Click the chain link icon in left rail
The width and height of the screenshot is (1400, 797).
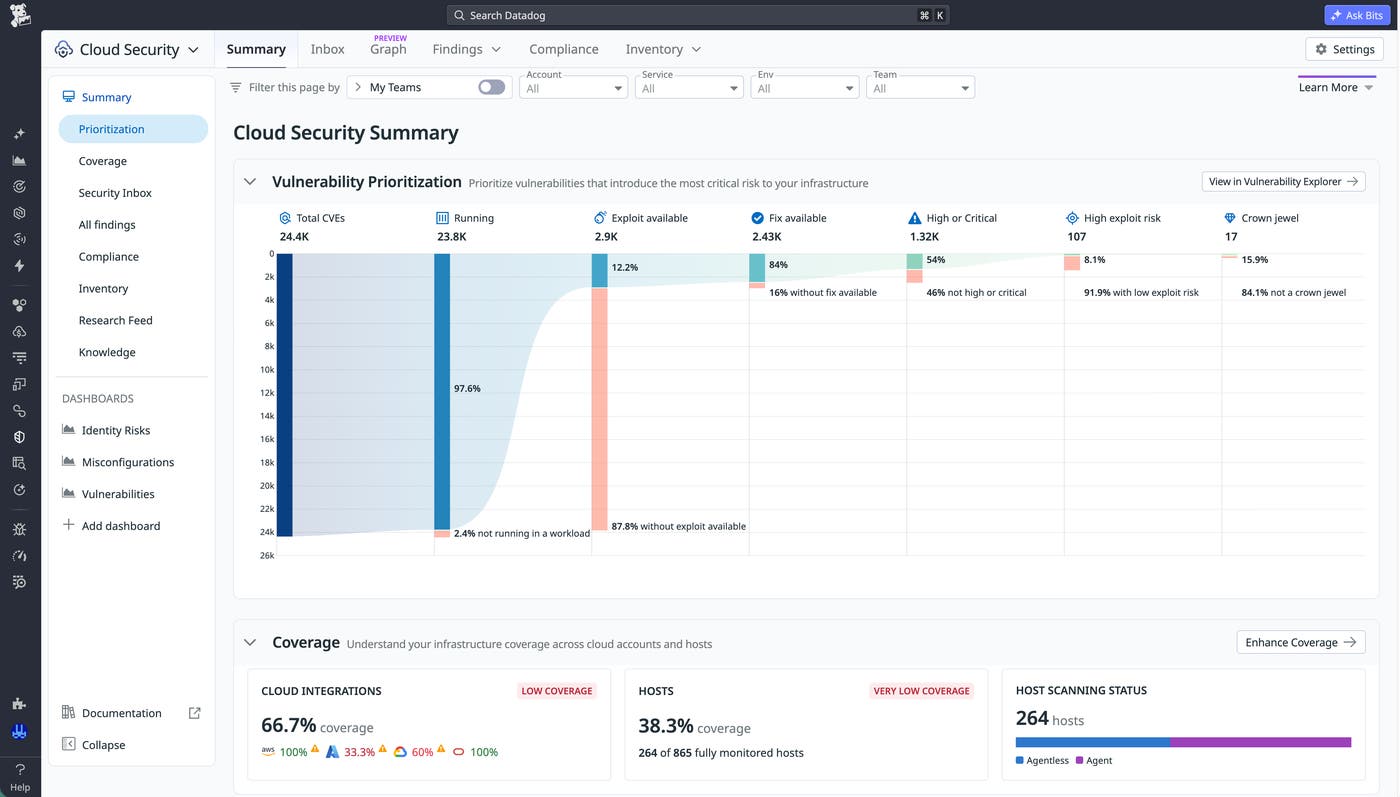pos(19,411)
